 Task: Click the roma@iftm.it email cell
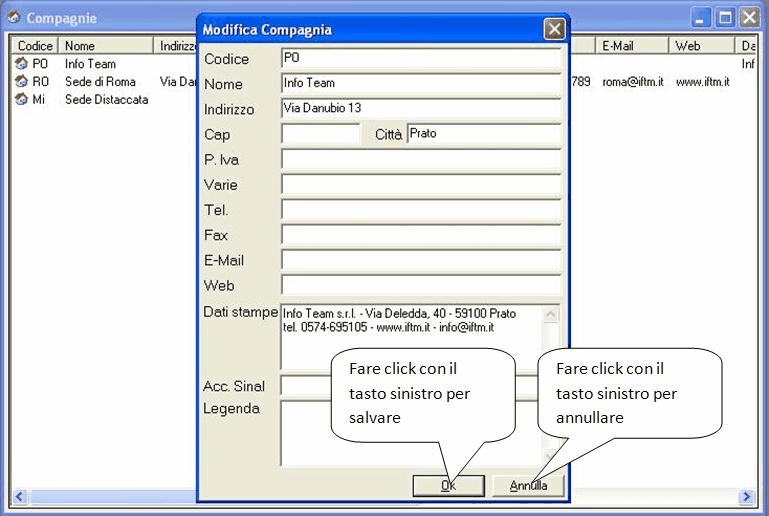(633, 82)
